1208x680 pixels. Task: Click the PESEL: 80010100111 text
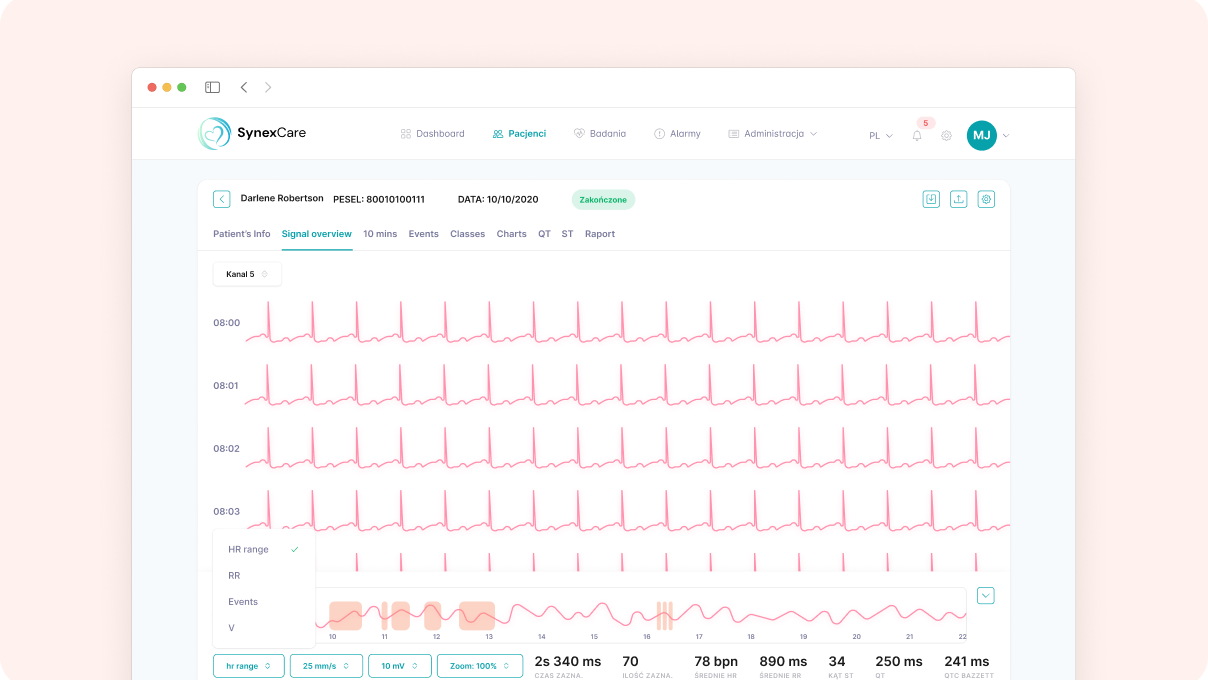(379, 200)
